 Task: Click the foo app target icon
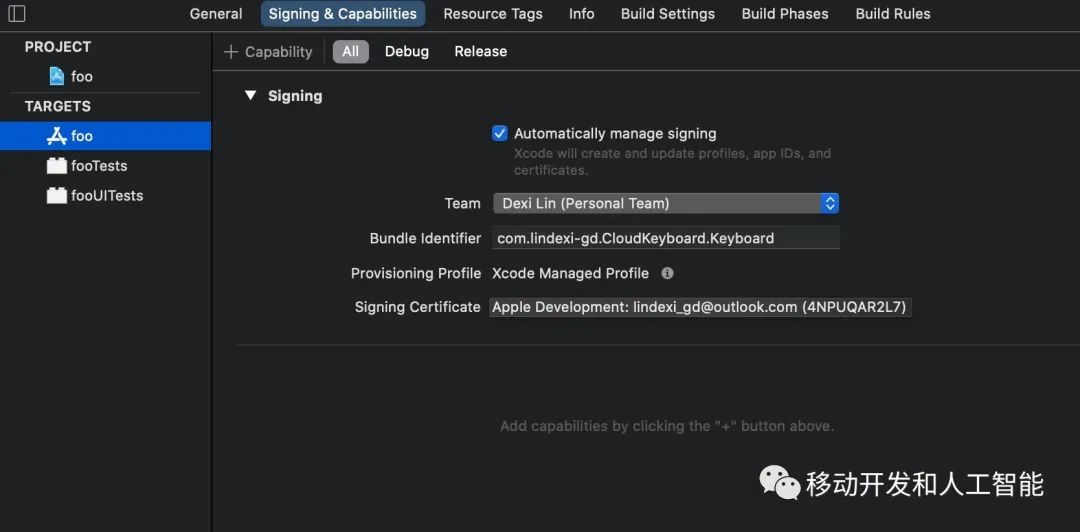coord(56,136)
